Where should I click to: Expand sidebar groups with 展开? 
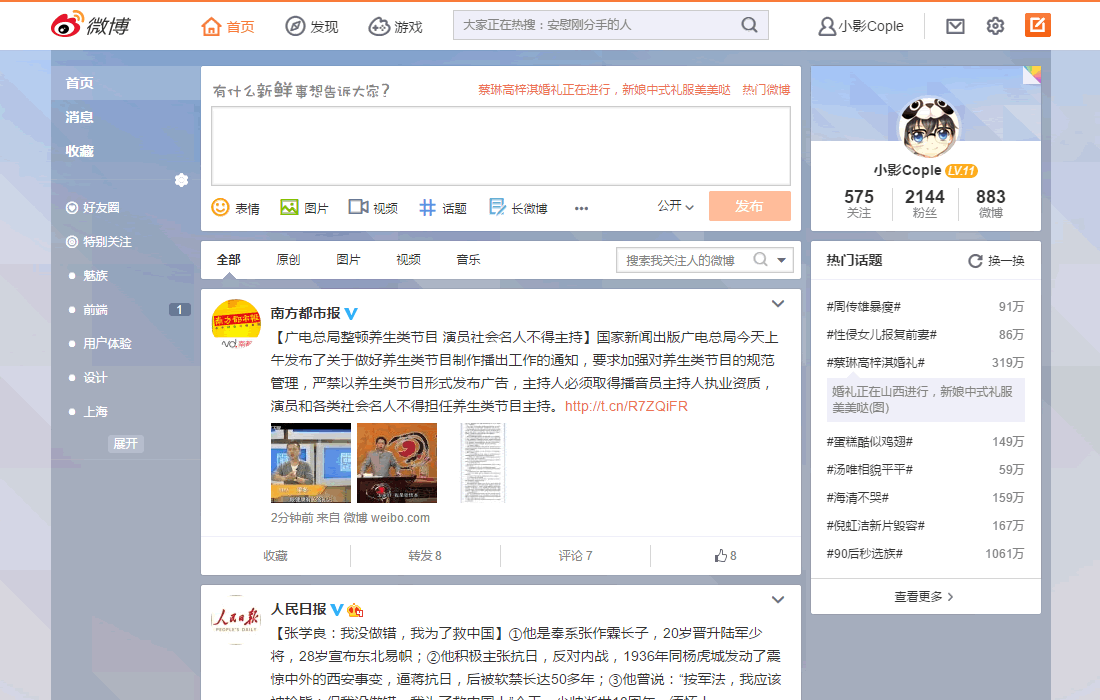click(x=126, y=443)
